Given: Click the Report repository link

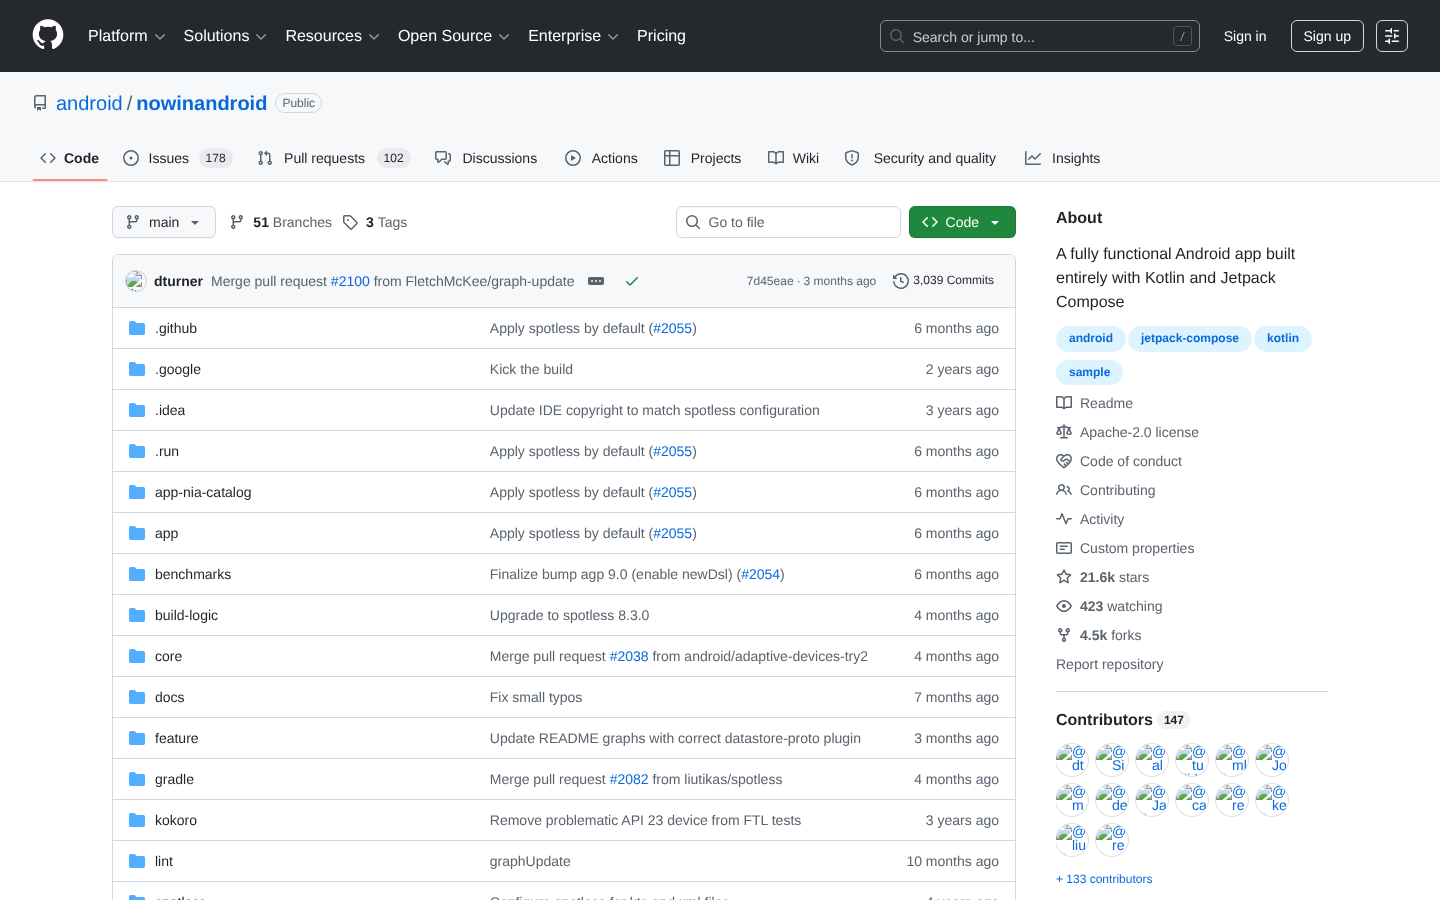Looking at the screenshot, I should [x=1109, y=664].
